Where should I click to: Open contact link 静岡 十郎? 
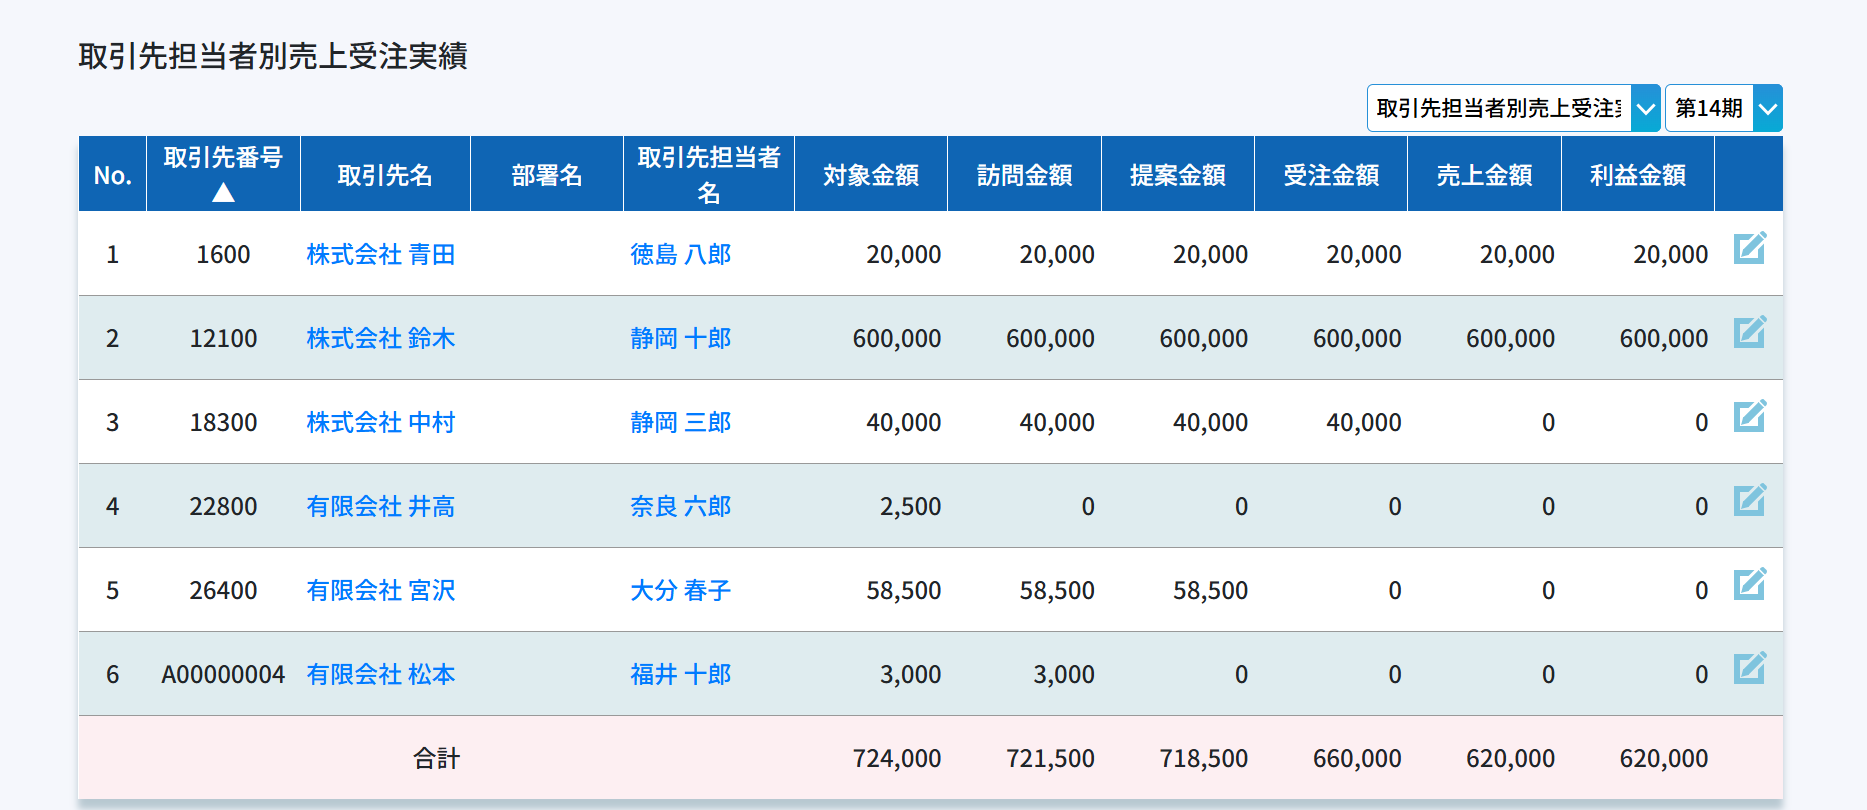[x=680, y=339]
